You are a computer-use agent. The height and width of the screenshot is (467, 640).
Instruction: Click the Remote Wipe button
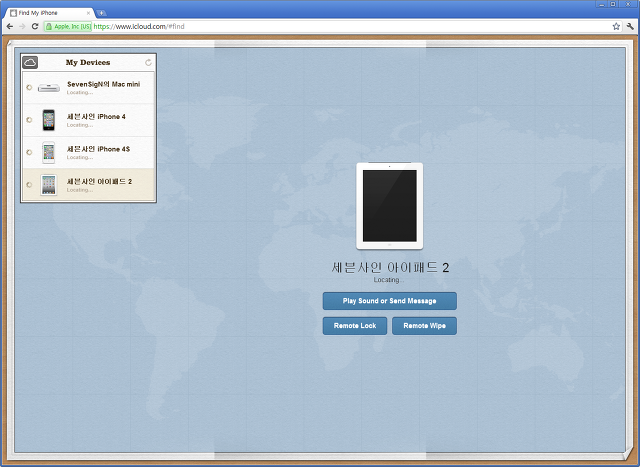click(424, 326)
